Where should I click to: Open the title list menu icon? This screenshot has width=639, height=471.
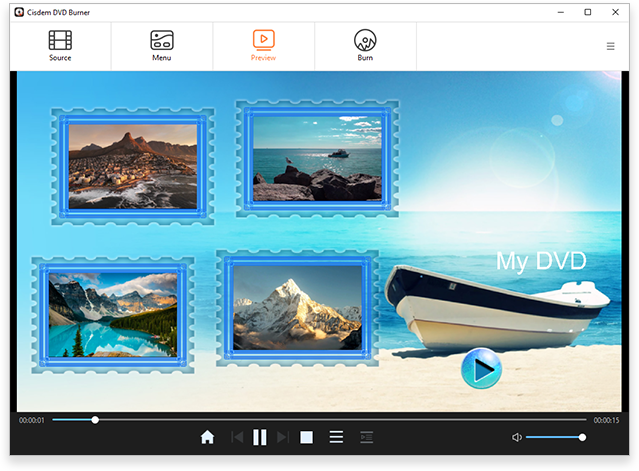[x=337, y=437]
